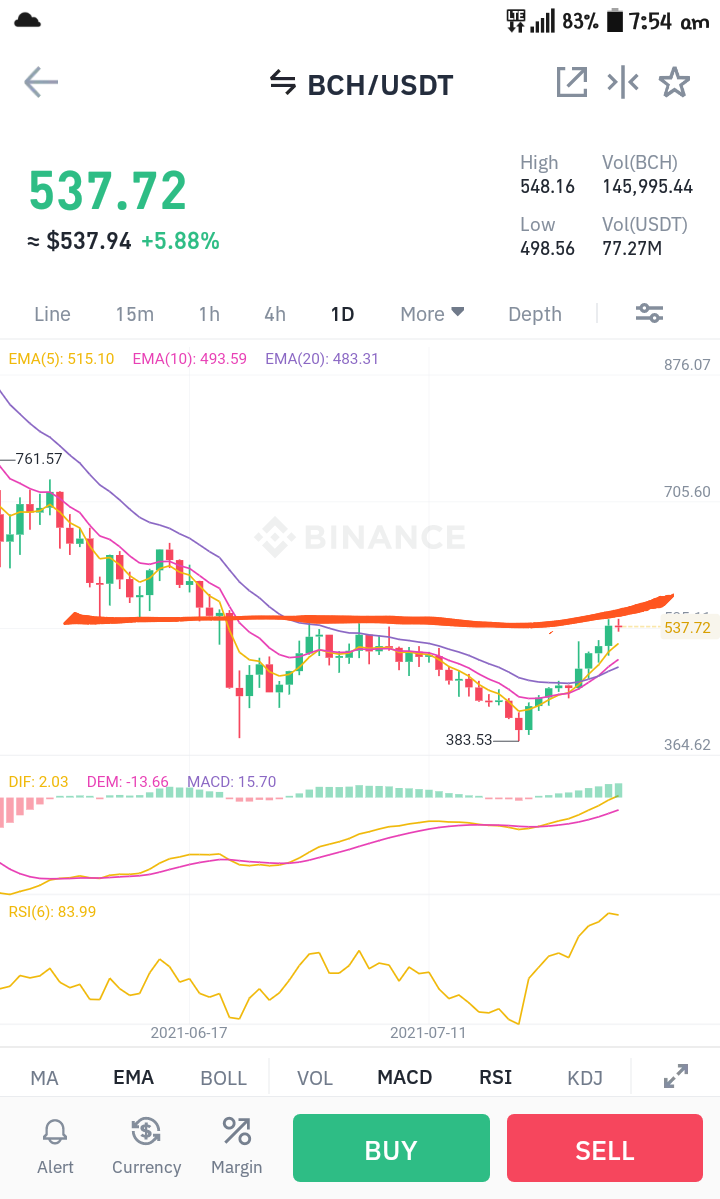720x1199 pixels.
Task: Expand the More timeframes dropdown
Action: coord(432,314)
